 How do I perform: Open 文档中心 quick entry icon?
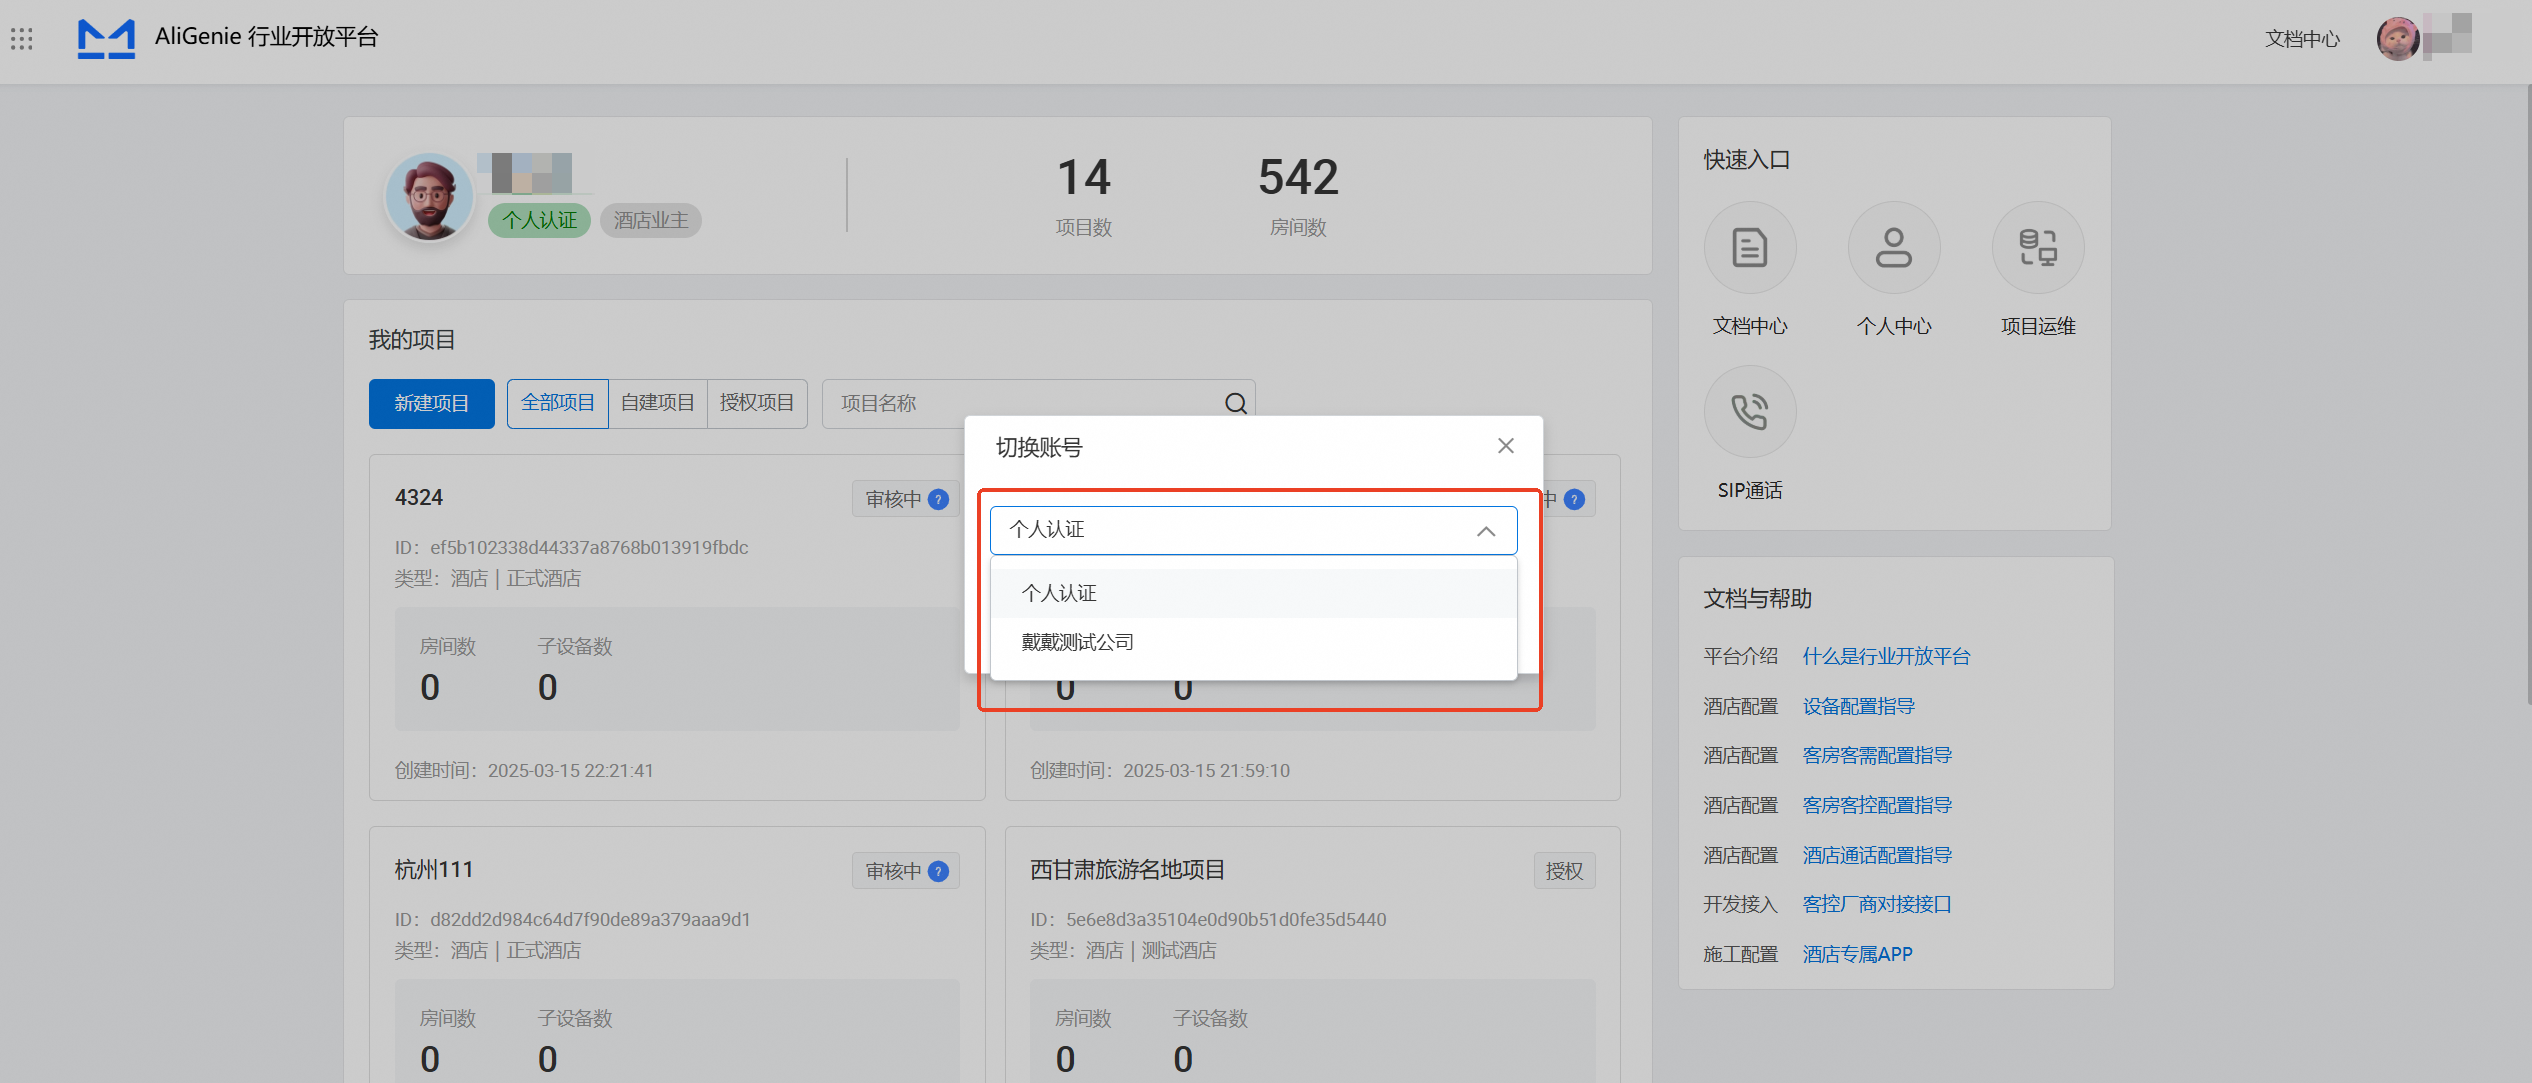coord(1750,248)
